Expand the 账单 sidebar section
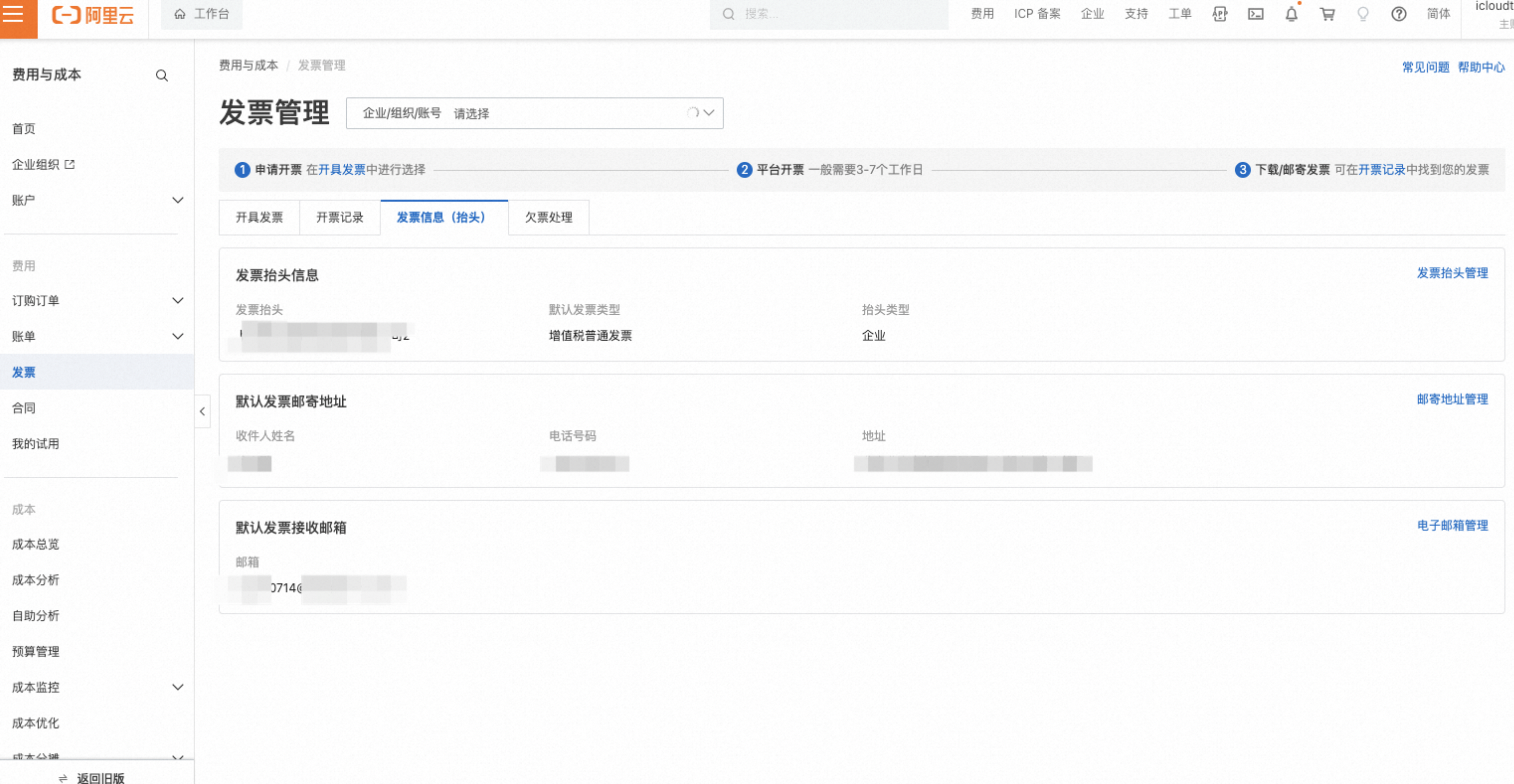Image resolution: width=1514 pixels, height=784 pixels. click(97, 337)
